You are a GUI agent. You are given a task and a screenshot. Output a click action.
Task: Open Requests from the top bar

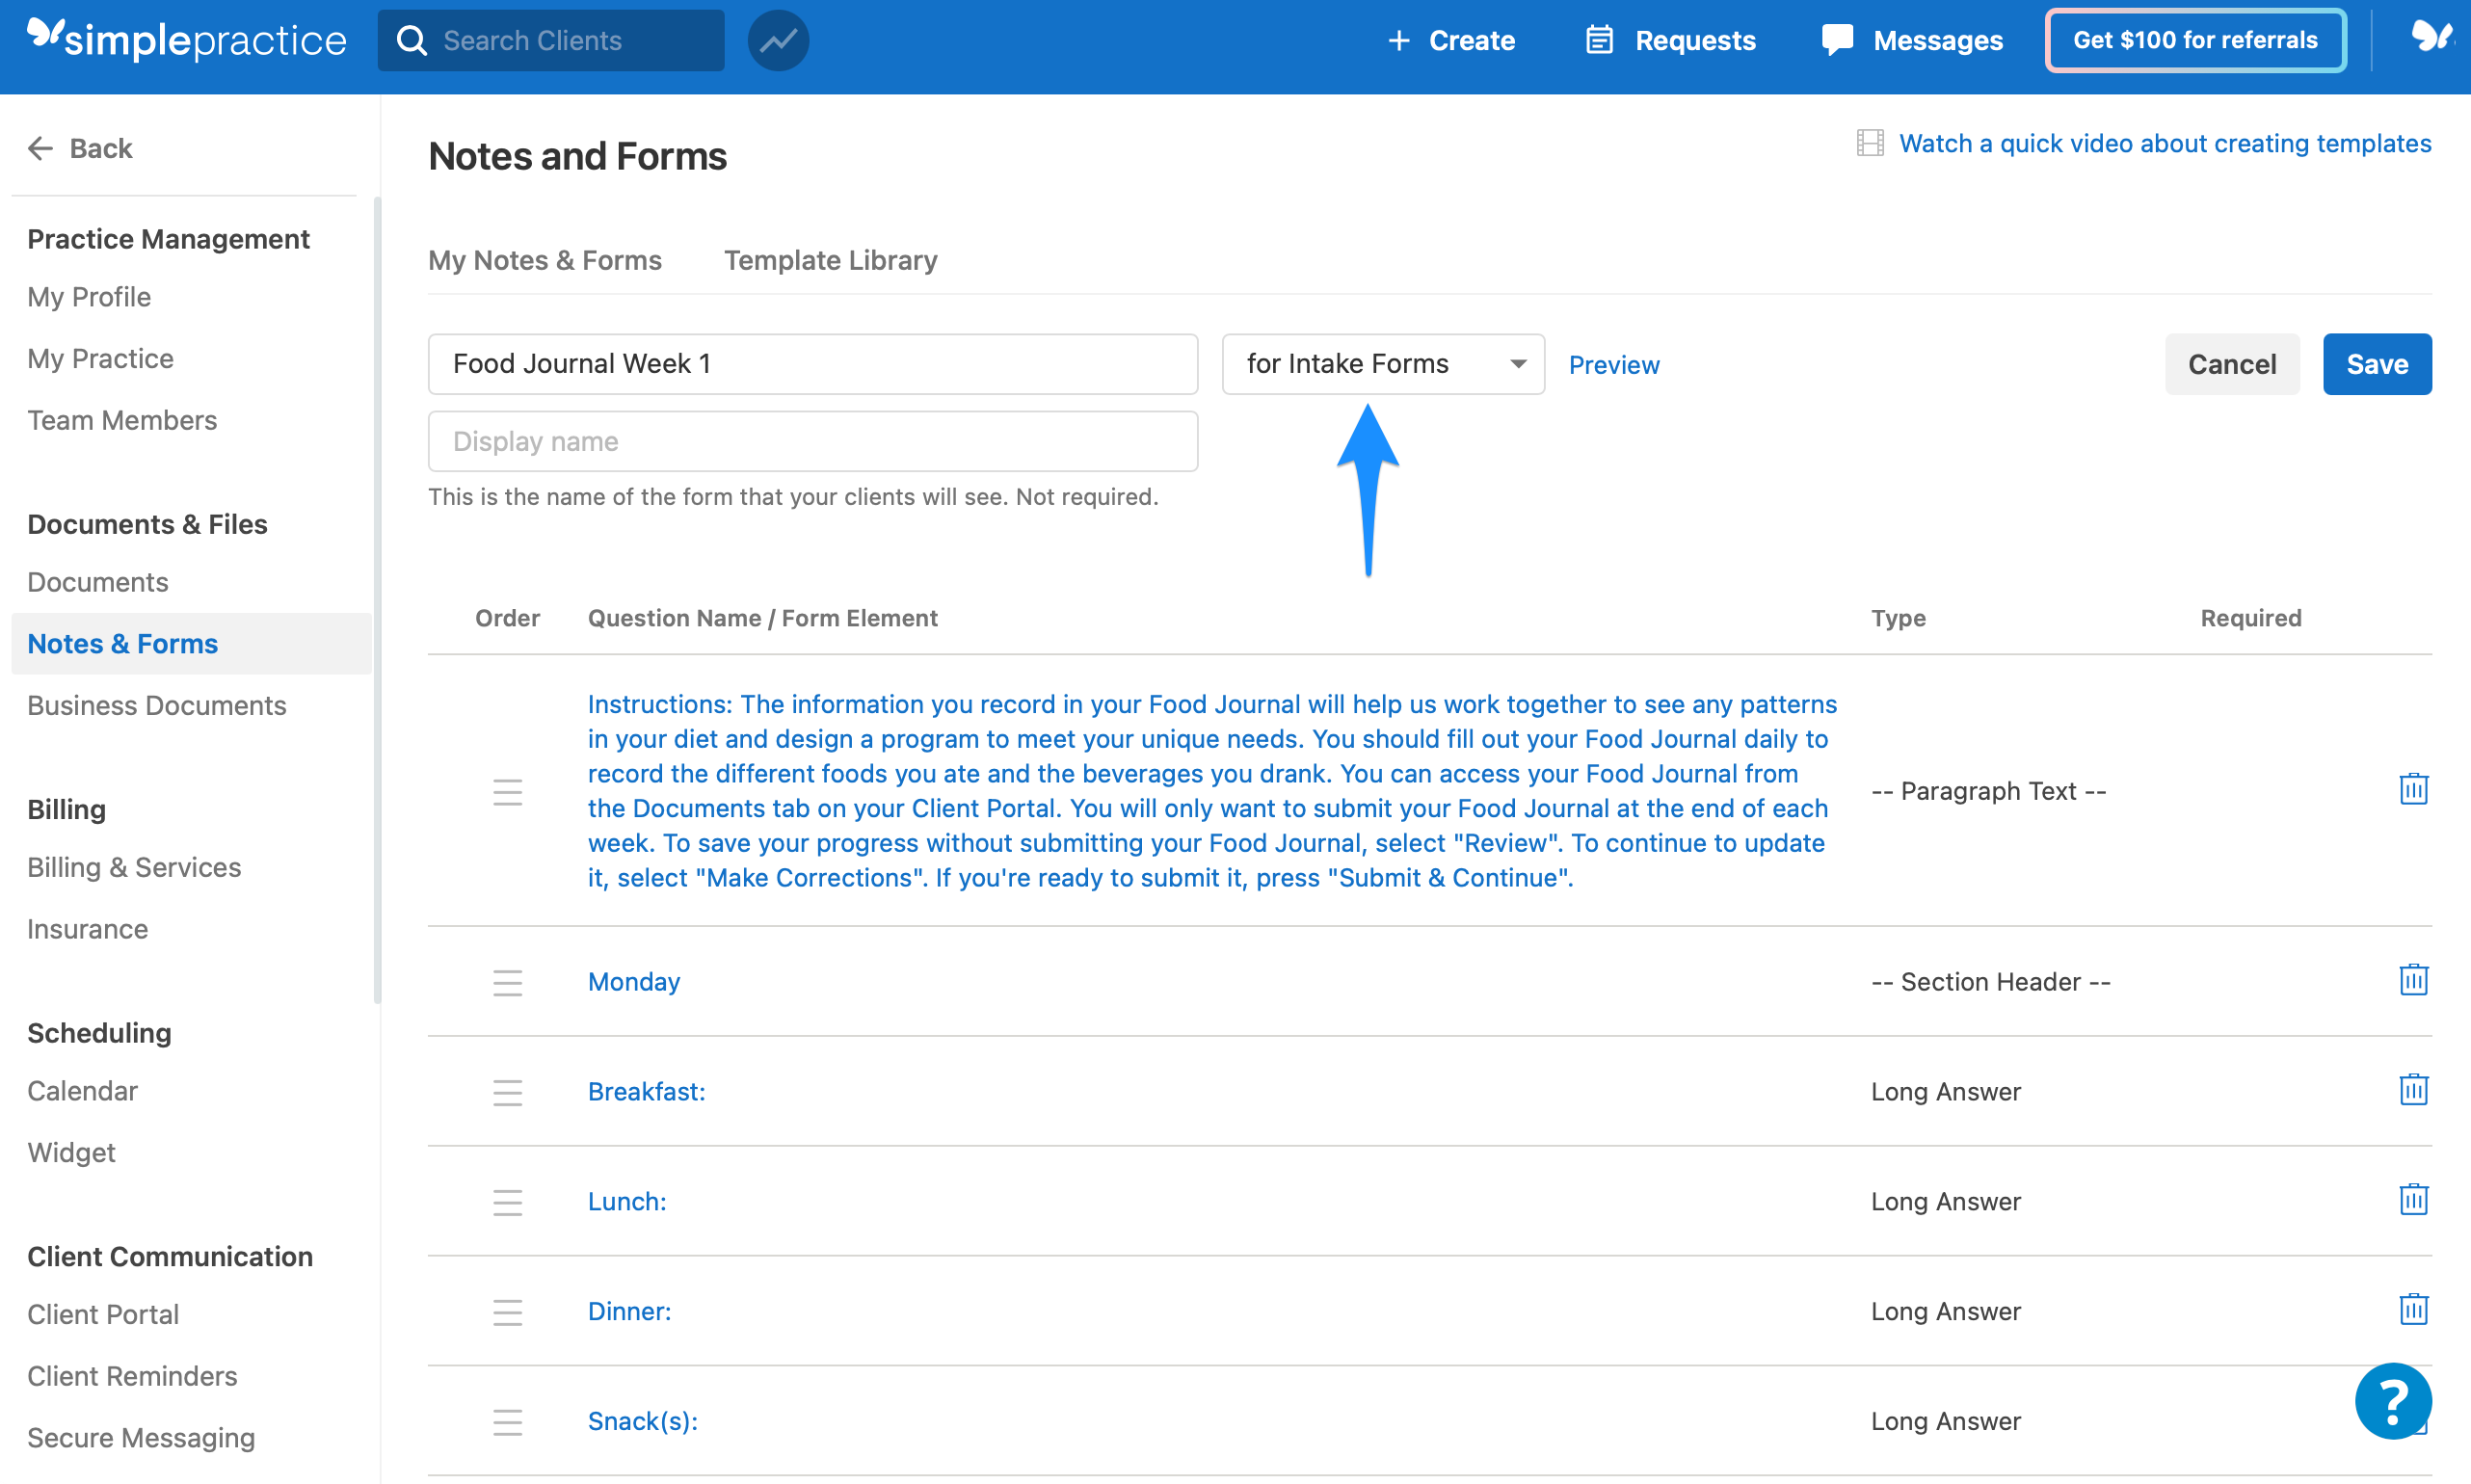click(1671, 41)
